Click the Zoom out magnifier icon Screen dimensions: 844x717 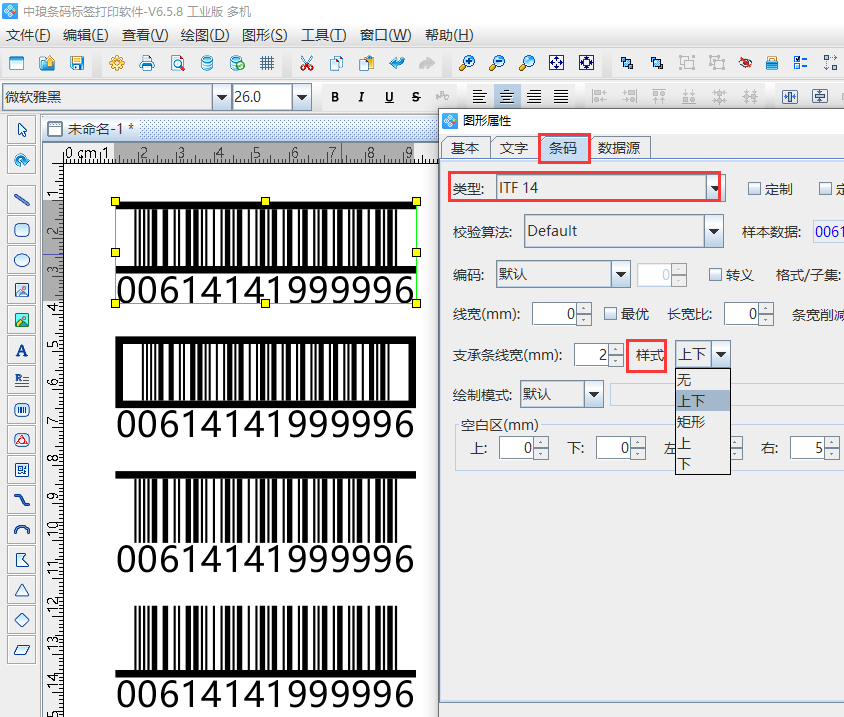tap(497, 63)
